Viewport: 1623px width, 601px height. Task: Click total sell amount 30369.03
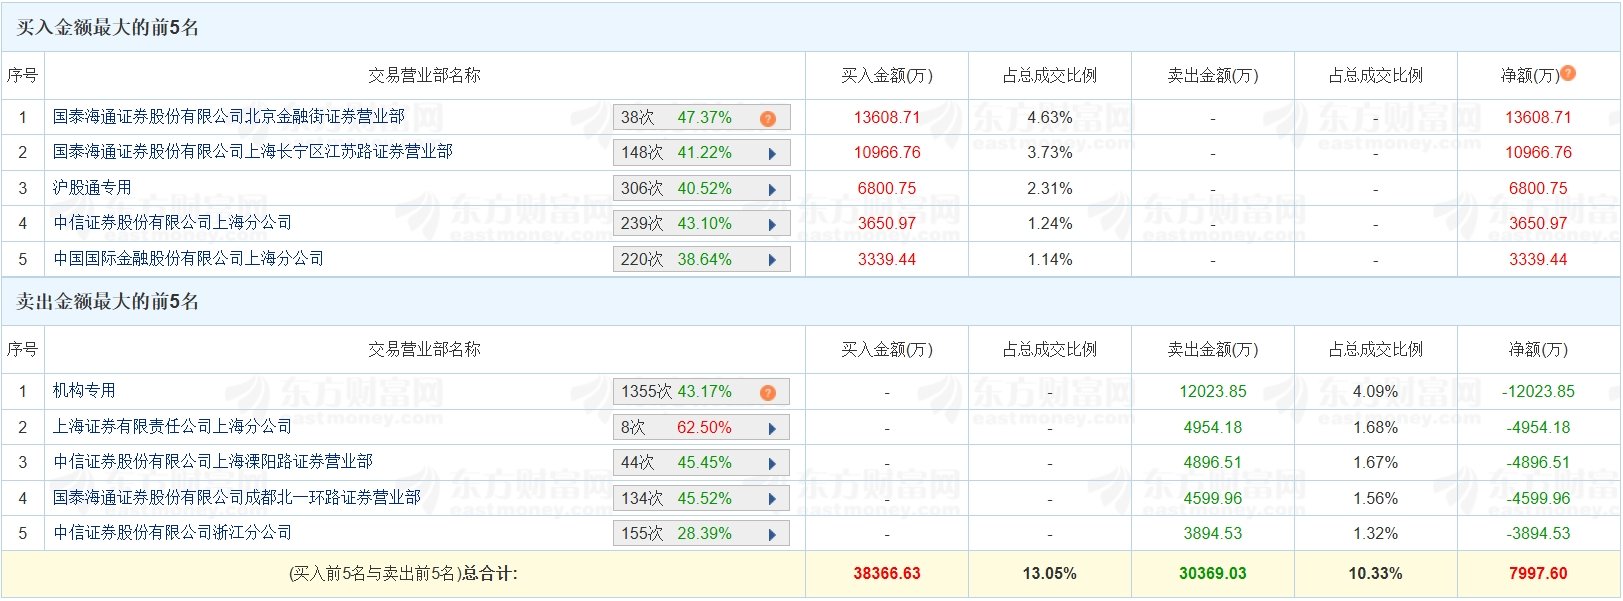click(x=1213, y=574)
